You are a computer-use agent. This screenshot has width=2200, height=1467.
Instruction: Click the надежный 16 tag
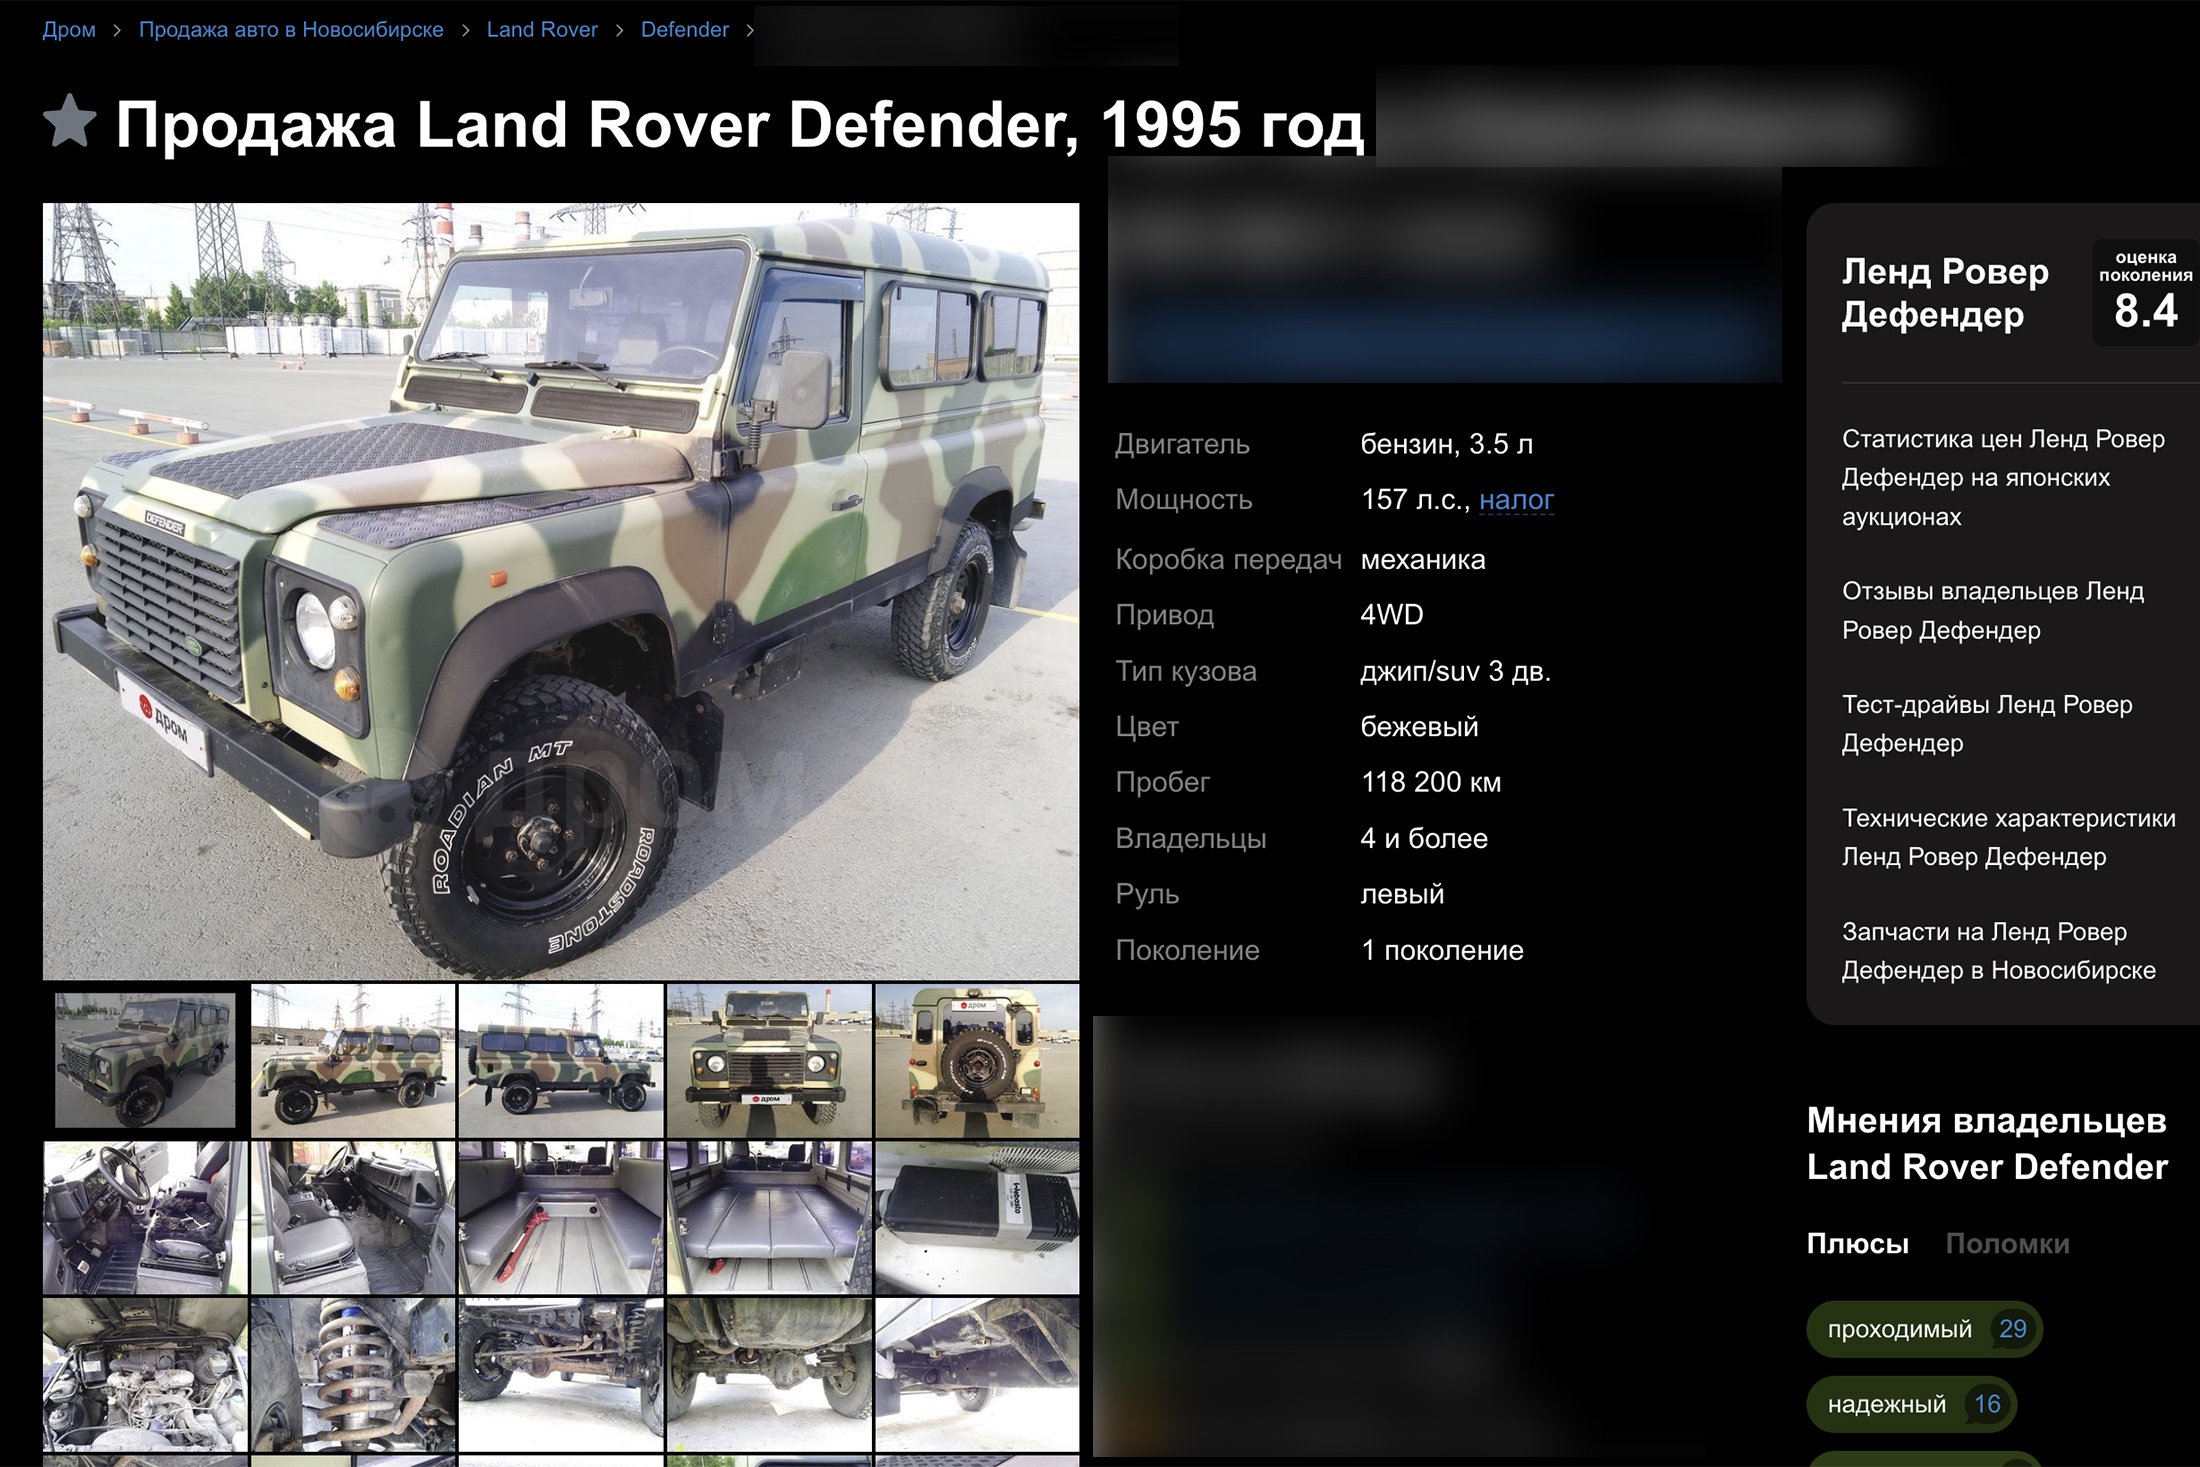click(1910, 1404)
